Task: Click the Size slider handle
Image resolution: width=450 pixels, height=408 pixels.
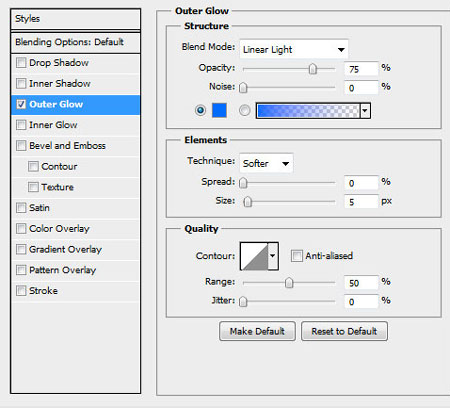Action: pyautogui.click(x=248, y=202)
